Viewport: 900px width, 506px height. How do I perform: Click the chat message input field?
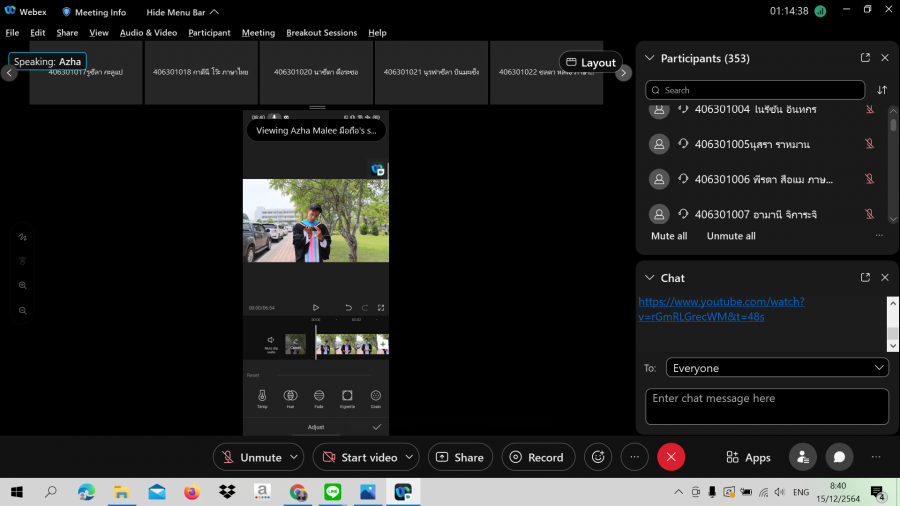[766, 406]
